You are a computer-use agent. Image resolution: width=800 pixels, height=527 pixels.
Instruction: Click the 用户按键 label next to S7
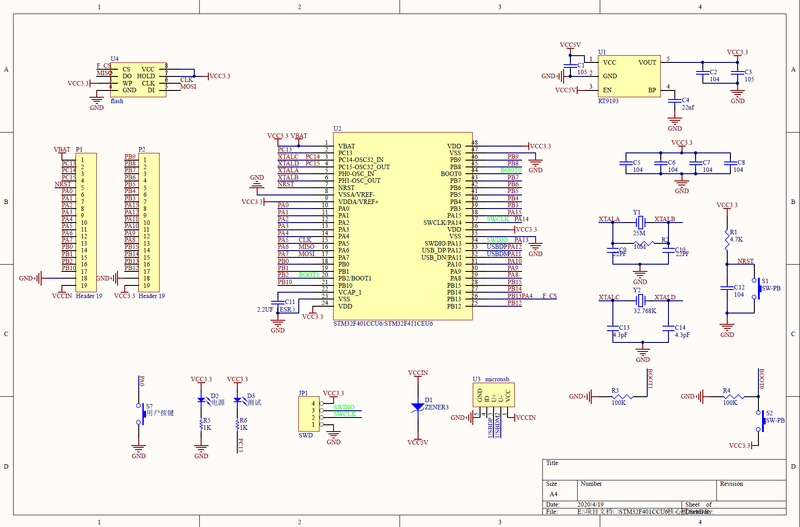160,413
